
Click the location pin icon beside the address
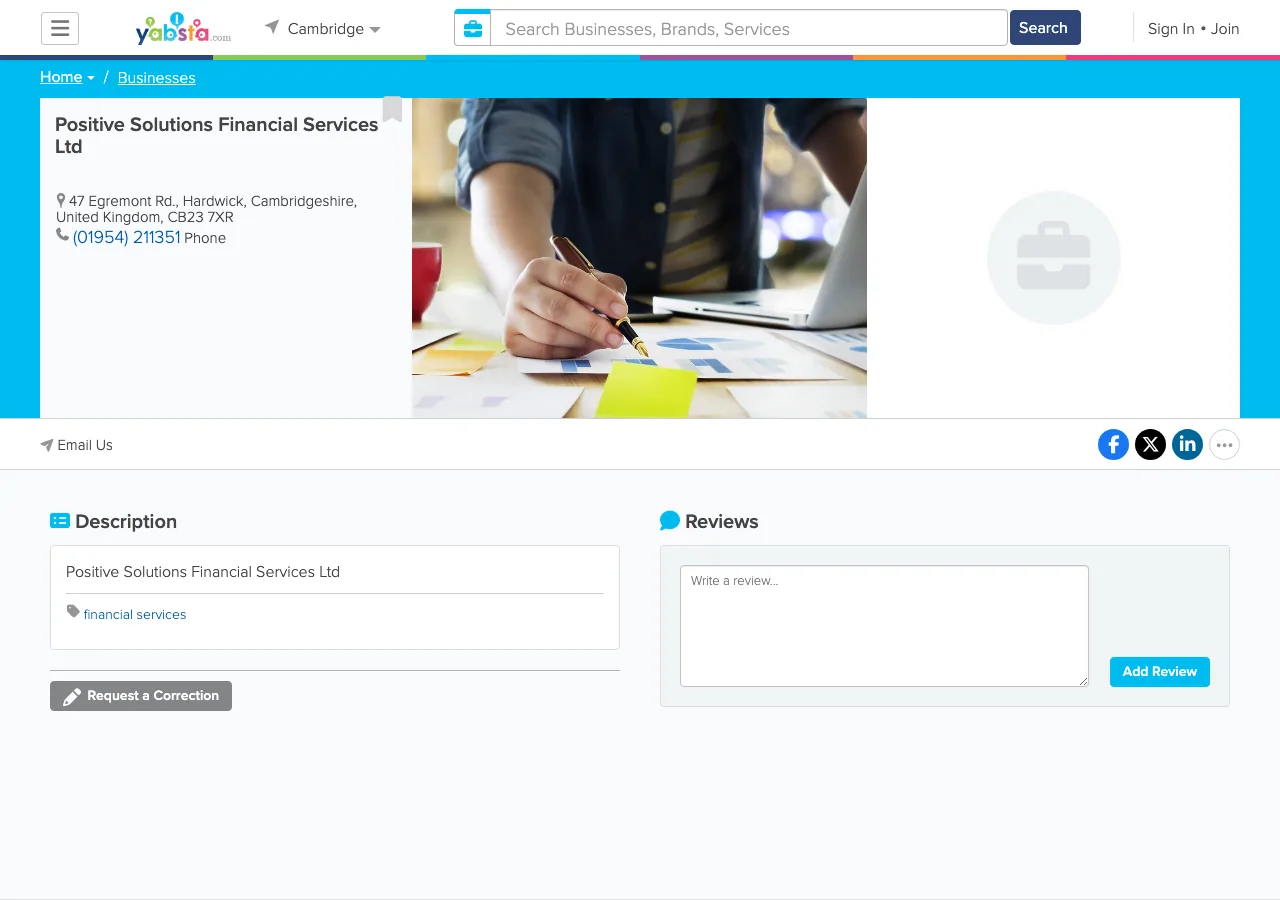point(60,199)
